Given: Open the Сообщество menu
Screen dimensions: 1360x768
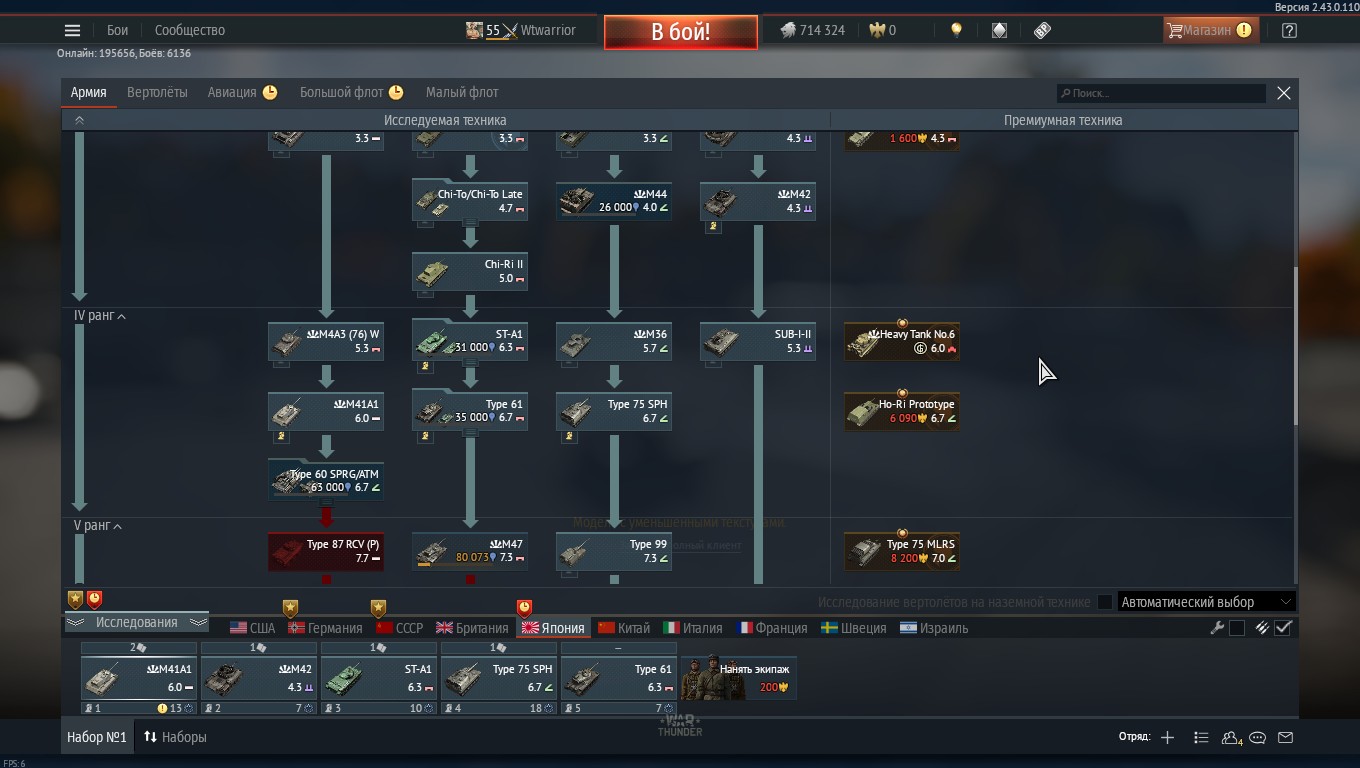Looking at the screenshot, I should 190,30.
